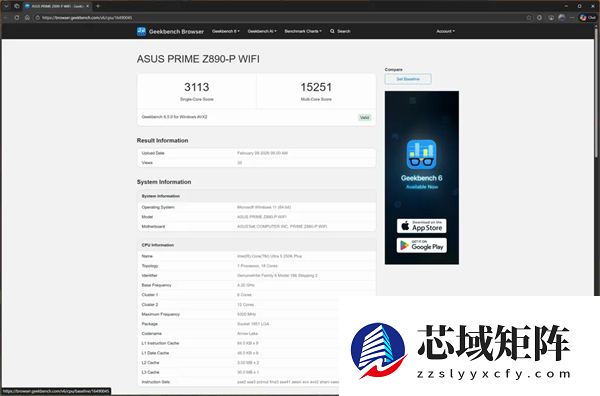This screenshot has width=600, height=396.
Task: Click the Operating System value
Action: click(x=264, y=207)
